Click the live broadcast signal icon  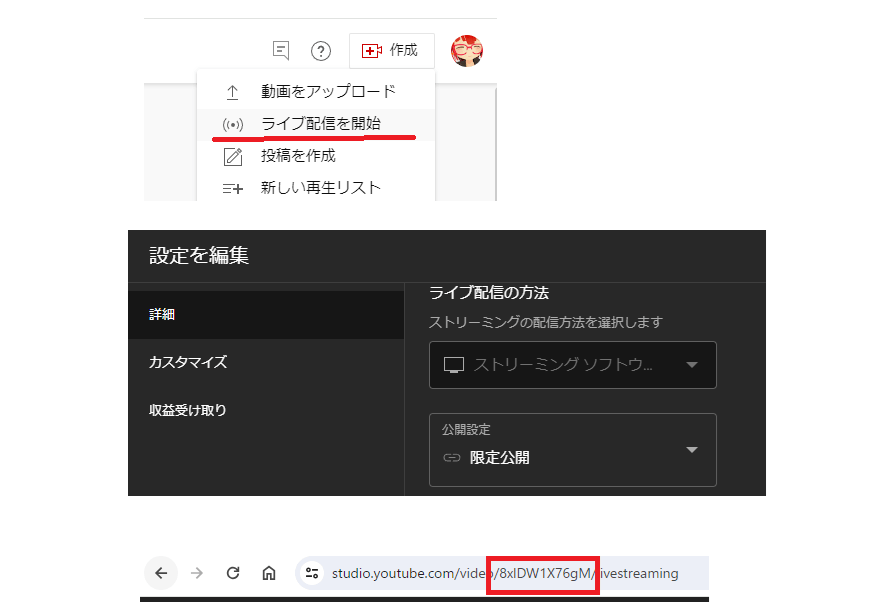pos(232,124)
